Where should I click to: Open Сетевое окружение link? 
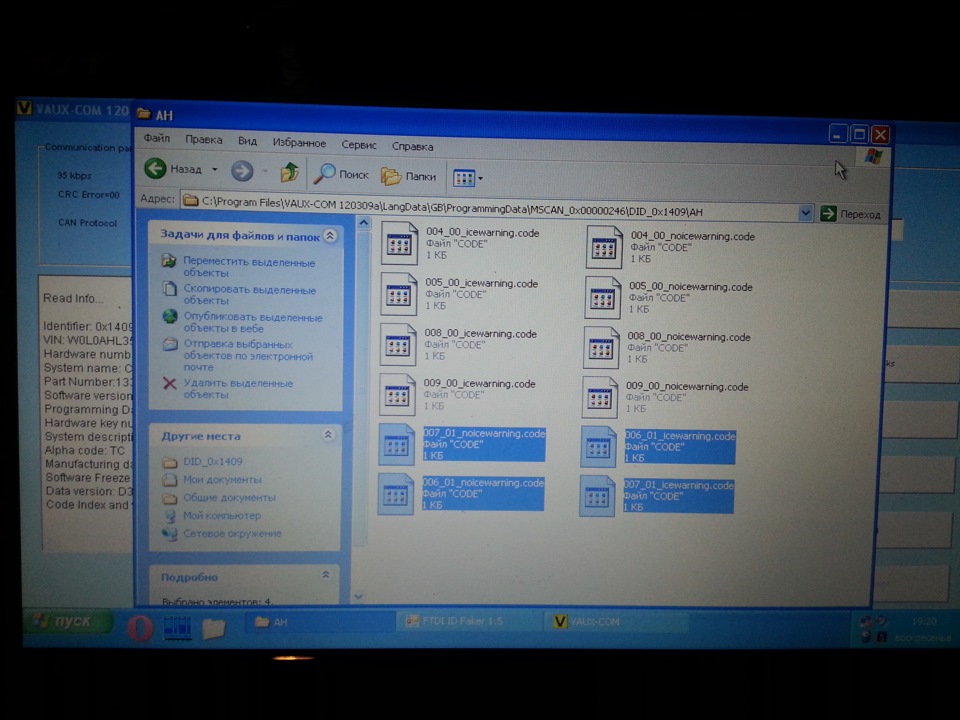click(x=232, y=533)
